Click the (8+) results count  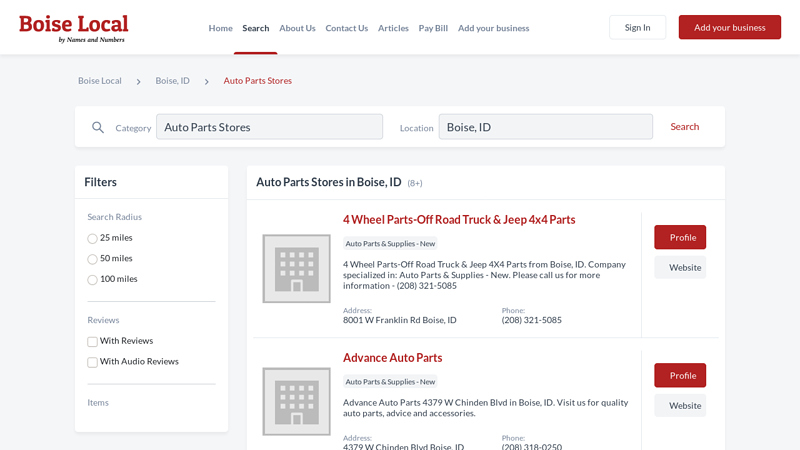415,183
